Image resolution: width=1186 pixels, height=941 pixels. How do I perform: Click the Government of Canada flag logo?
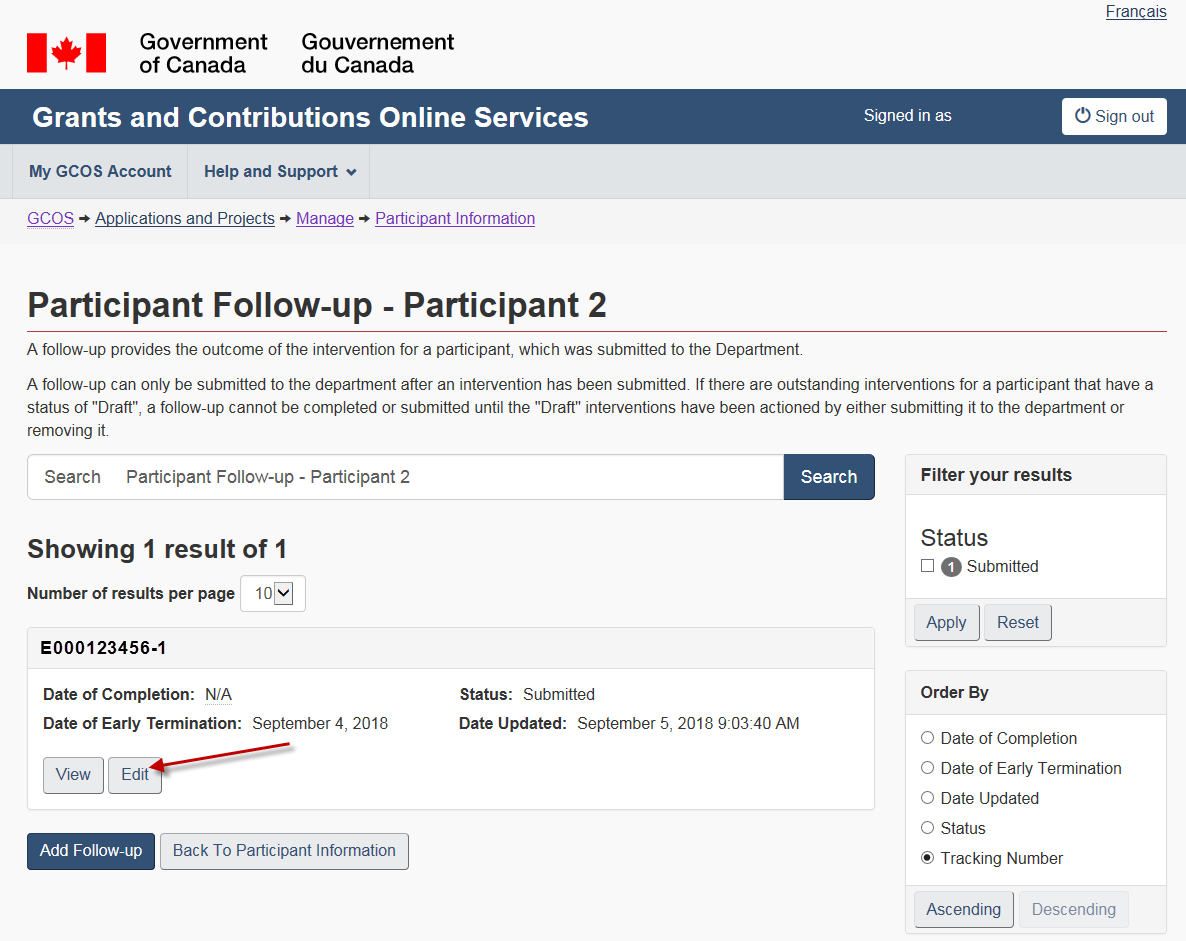pos(66,53)
